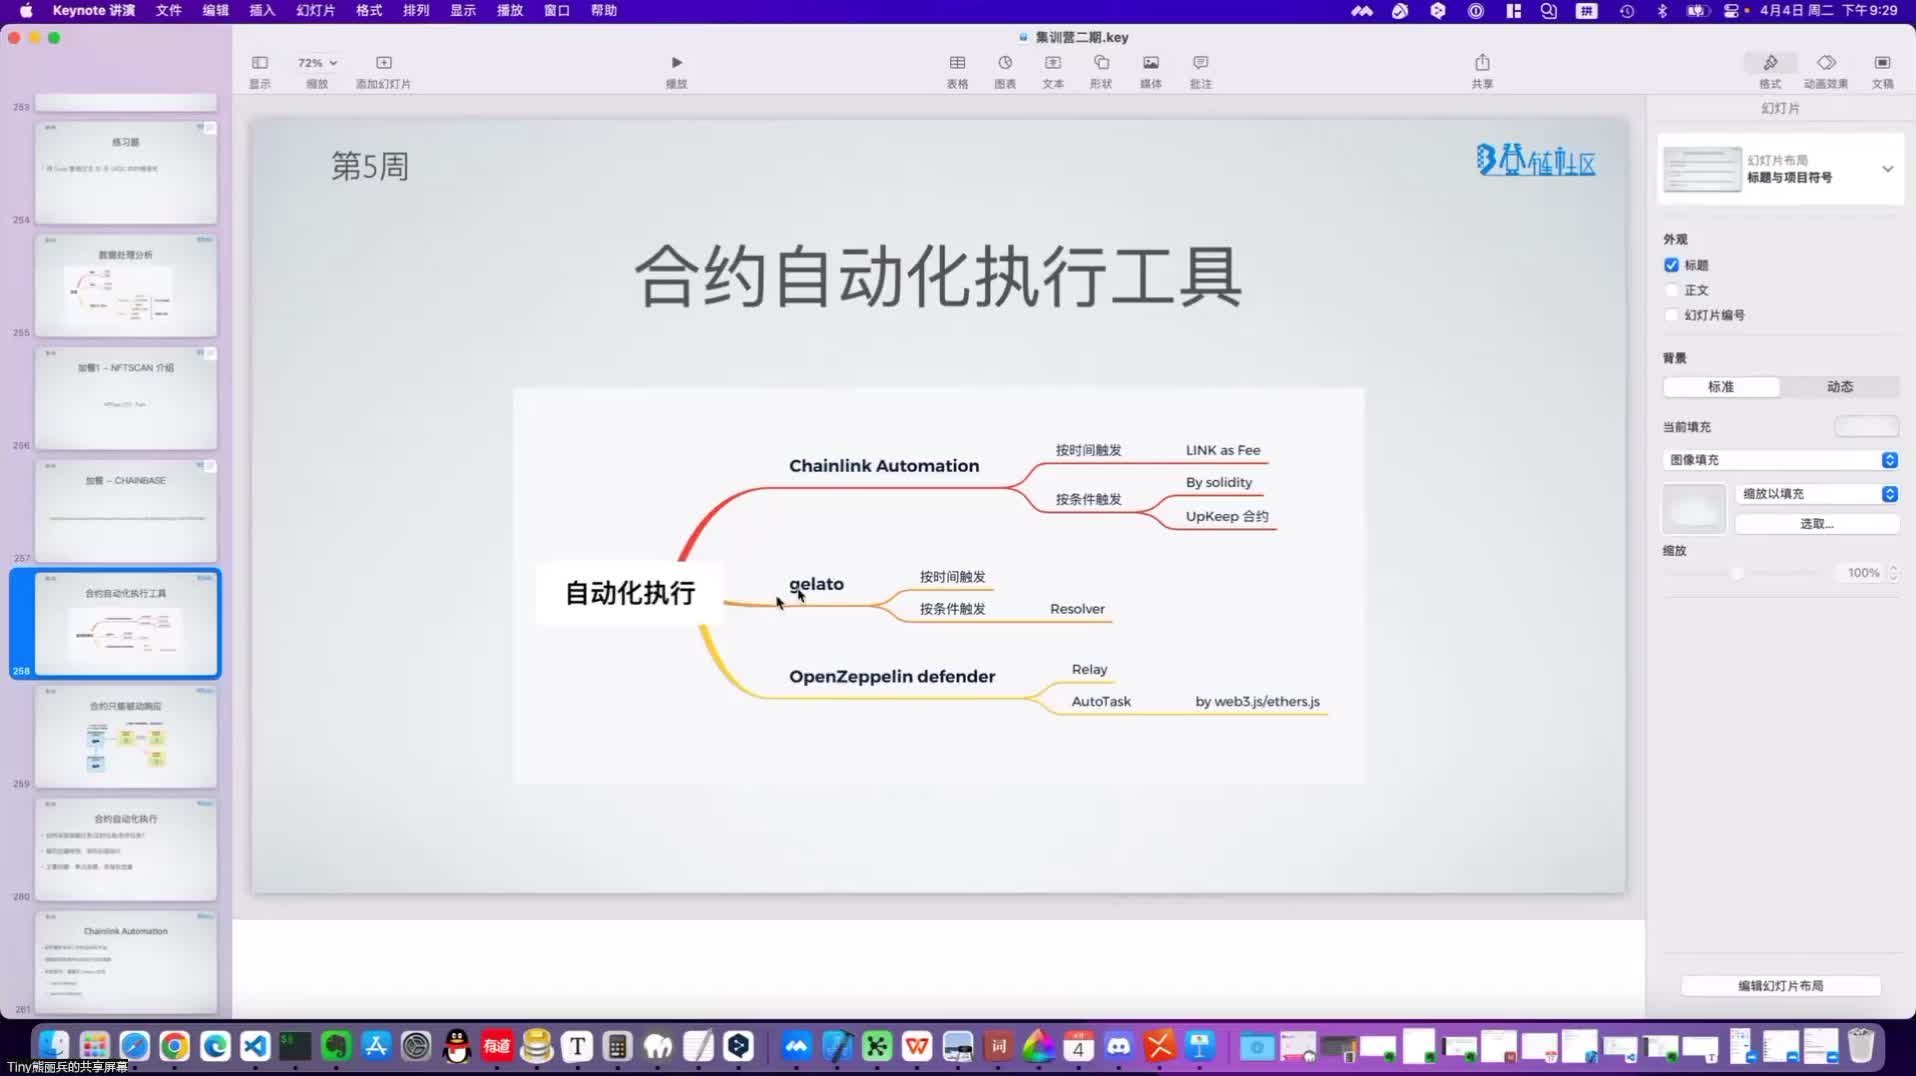
Task: Open the Animate (动画效果) inspector
Action: (1826, 63)
